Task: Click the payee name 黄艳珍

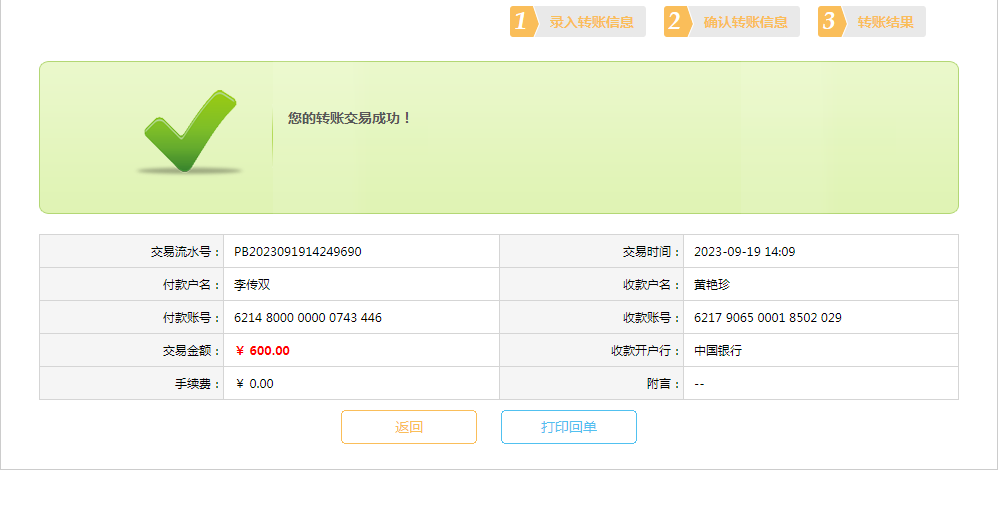Action: (712, 285)
